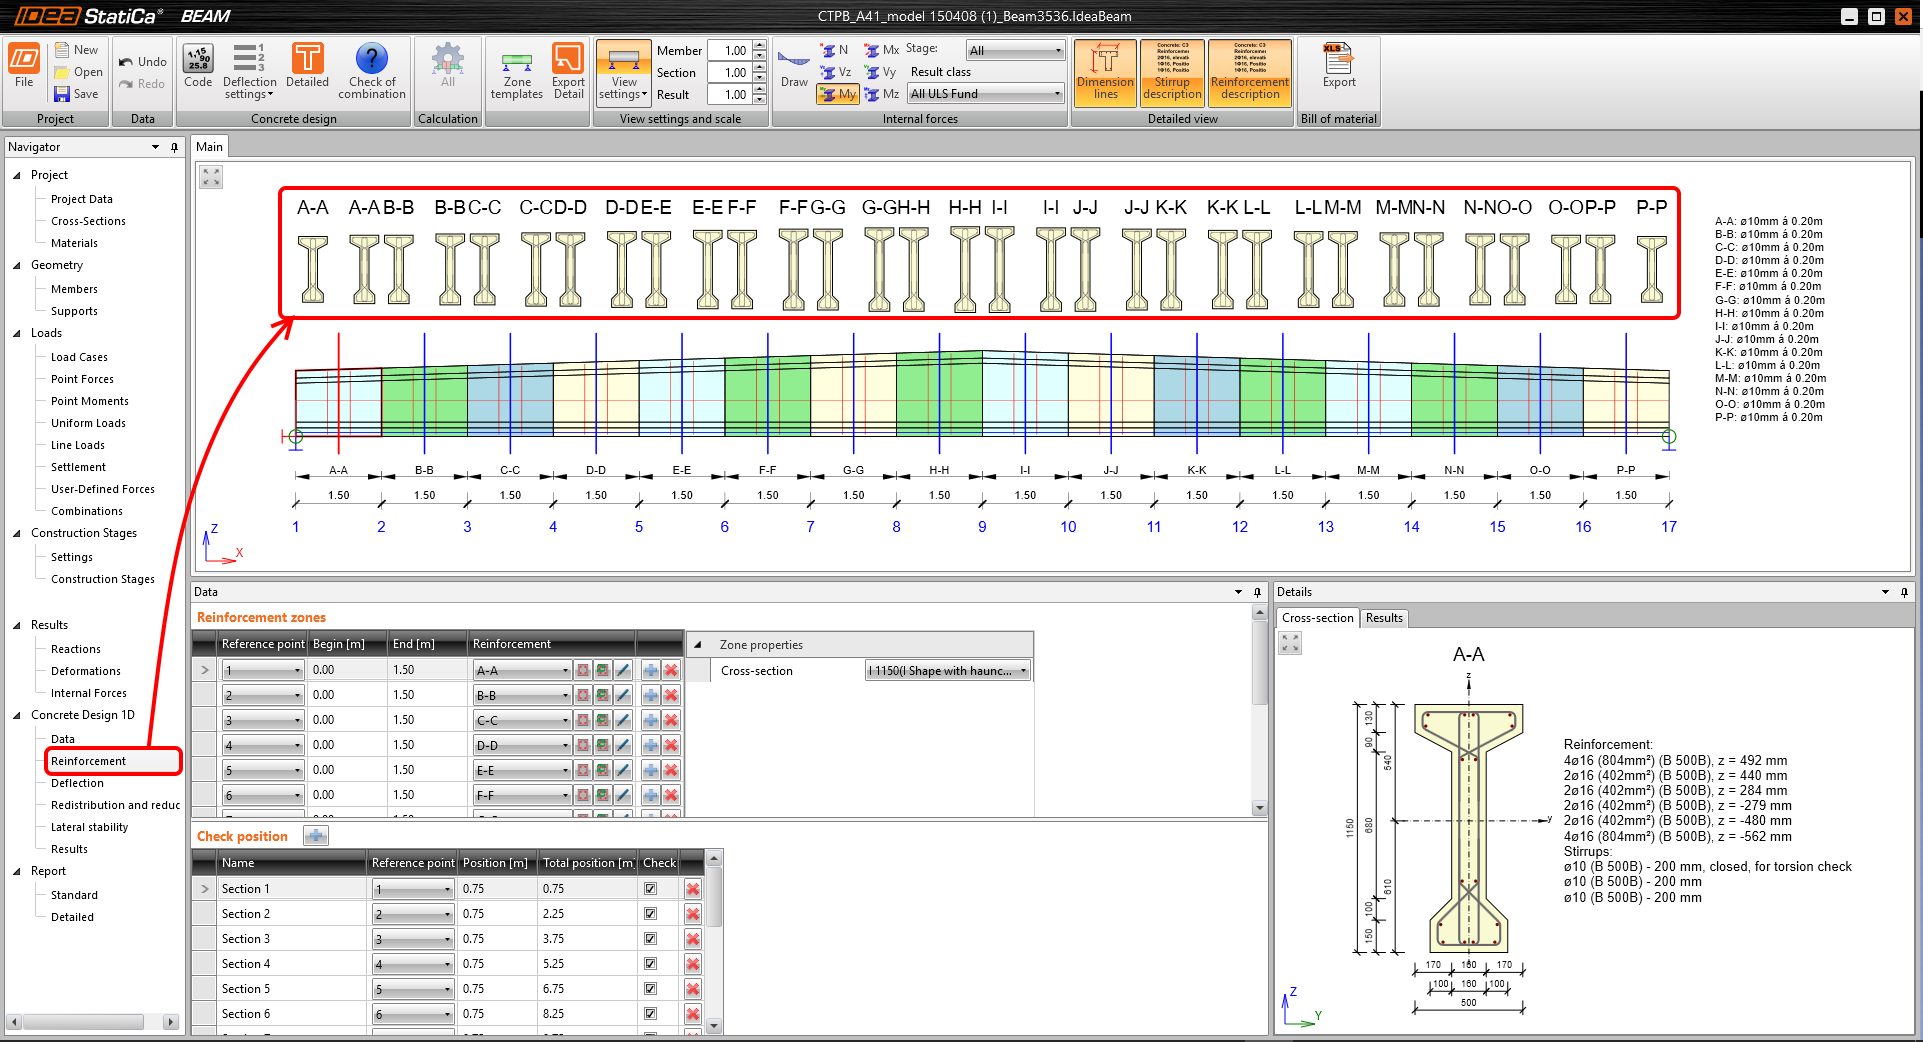Uncheck the Section 1 check box

coord(651,889)
